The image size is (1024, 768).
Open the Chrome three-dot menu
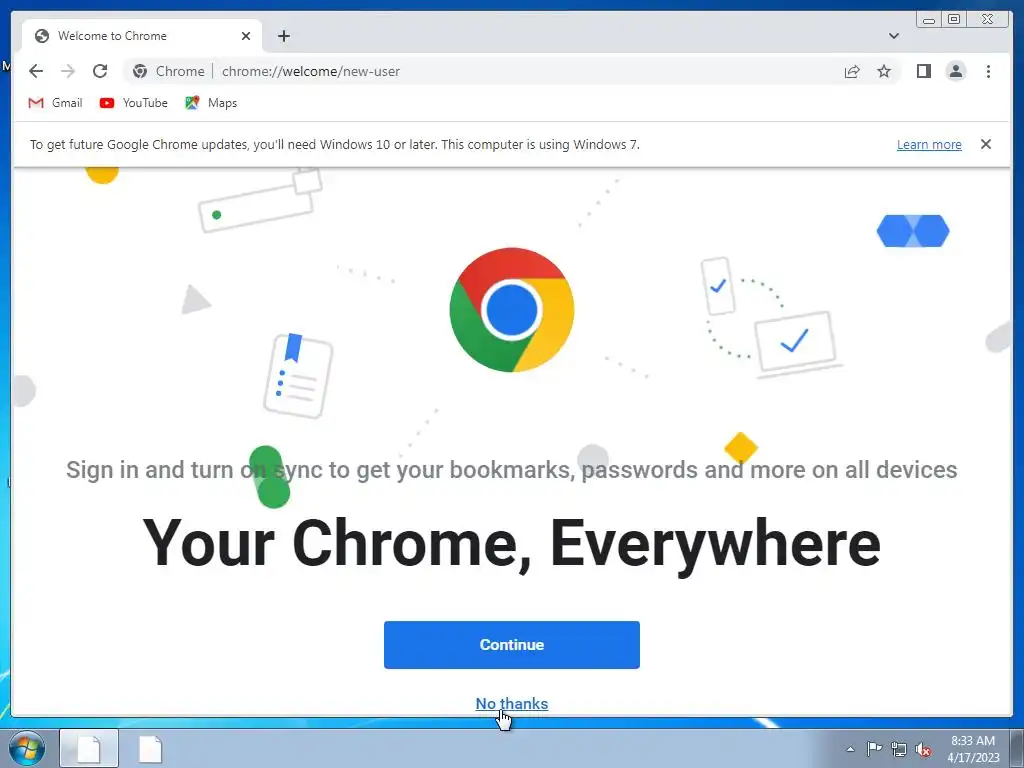tap(988, 71)
